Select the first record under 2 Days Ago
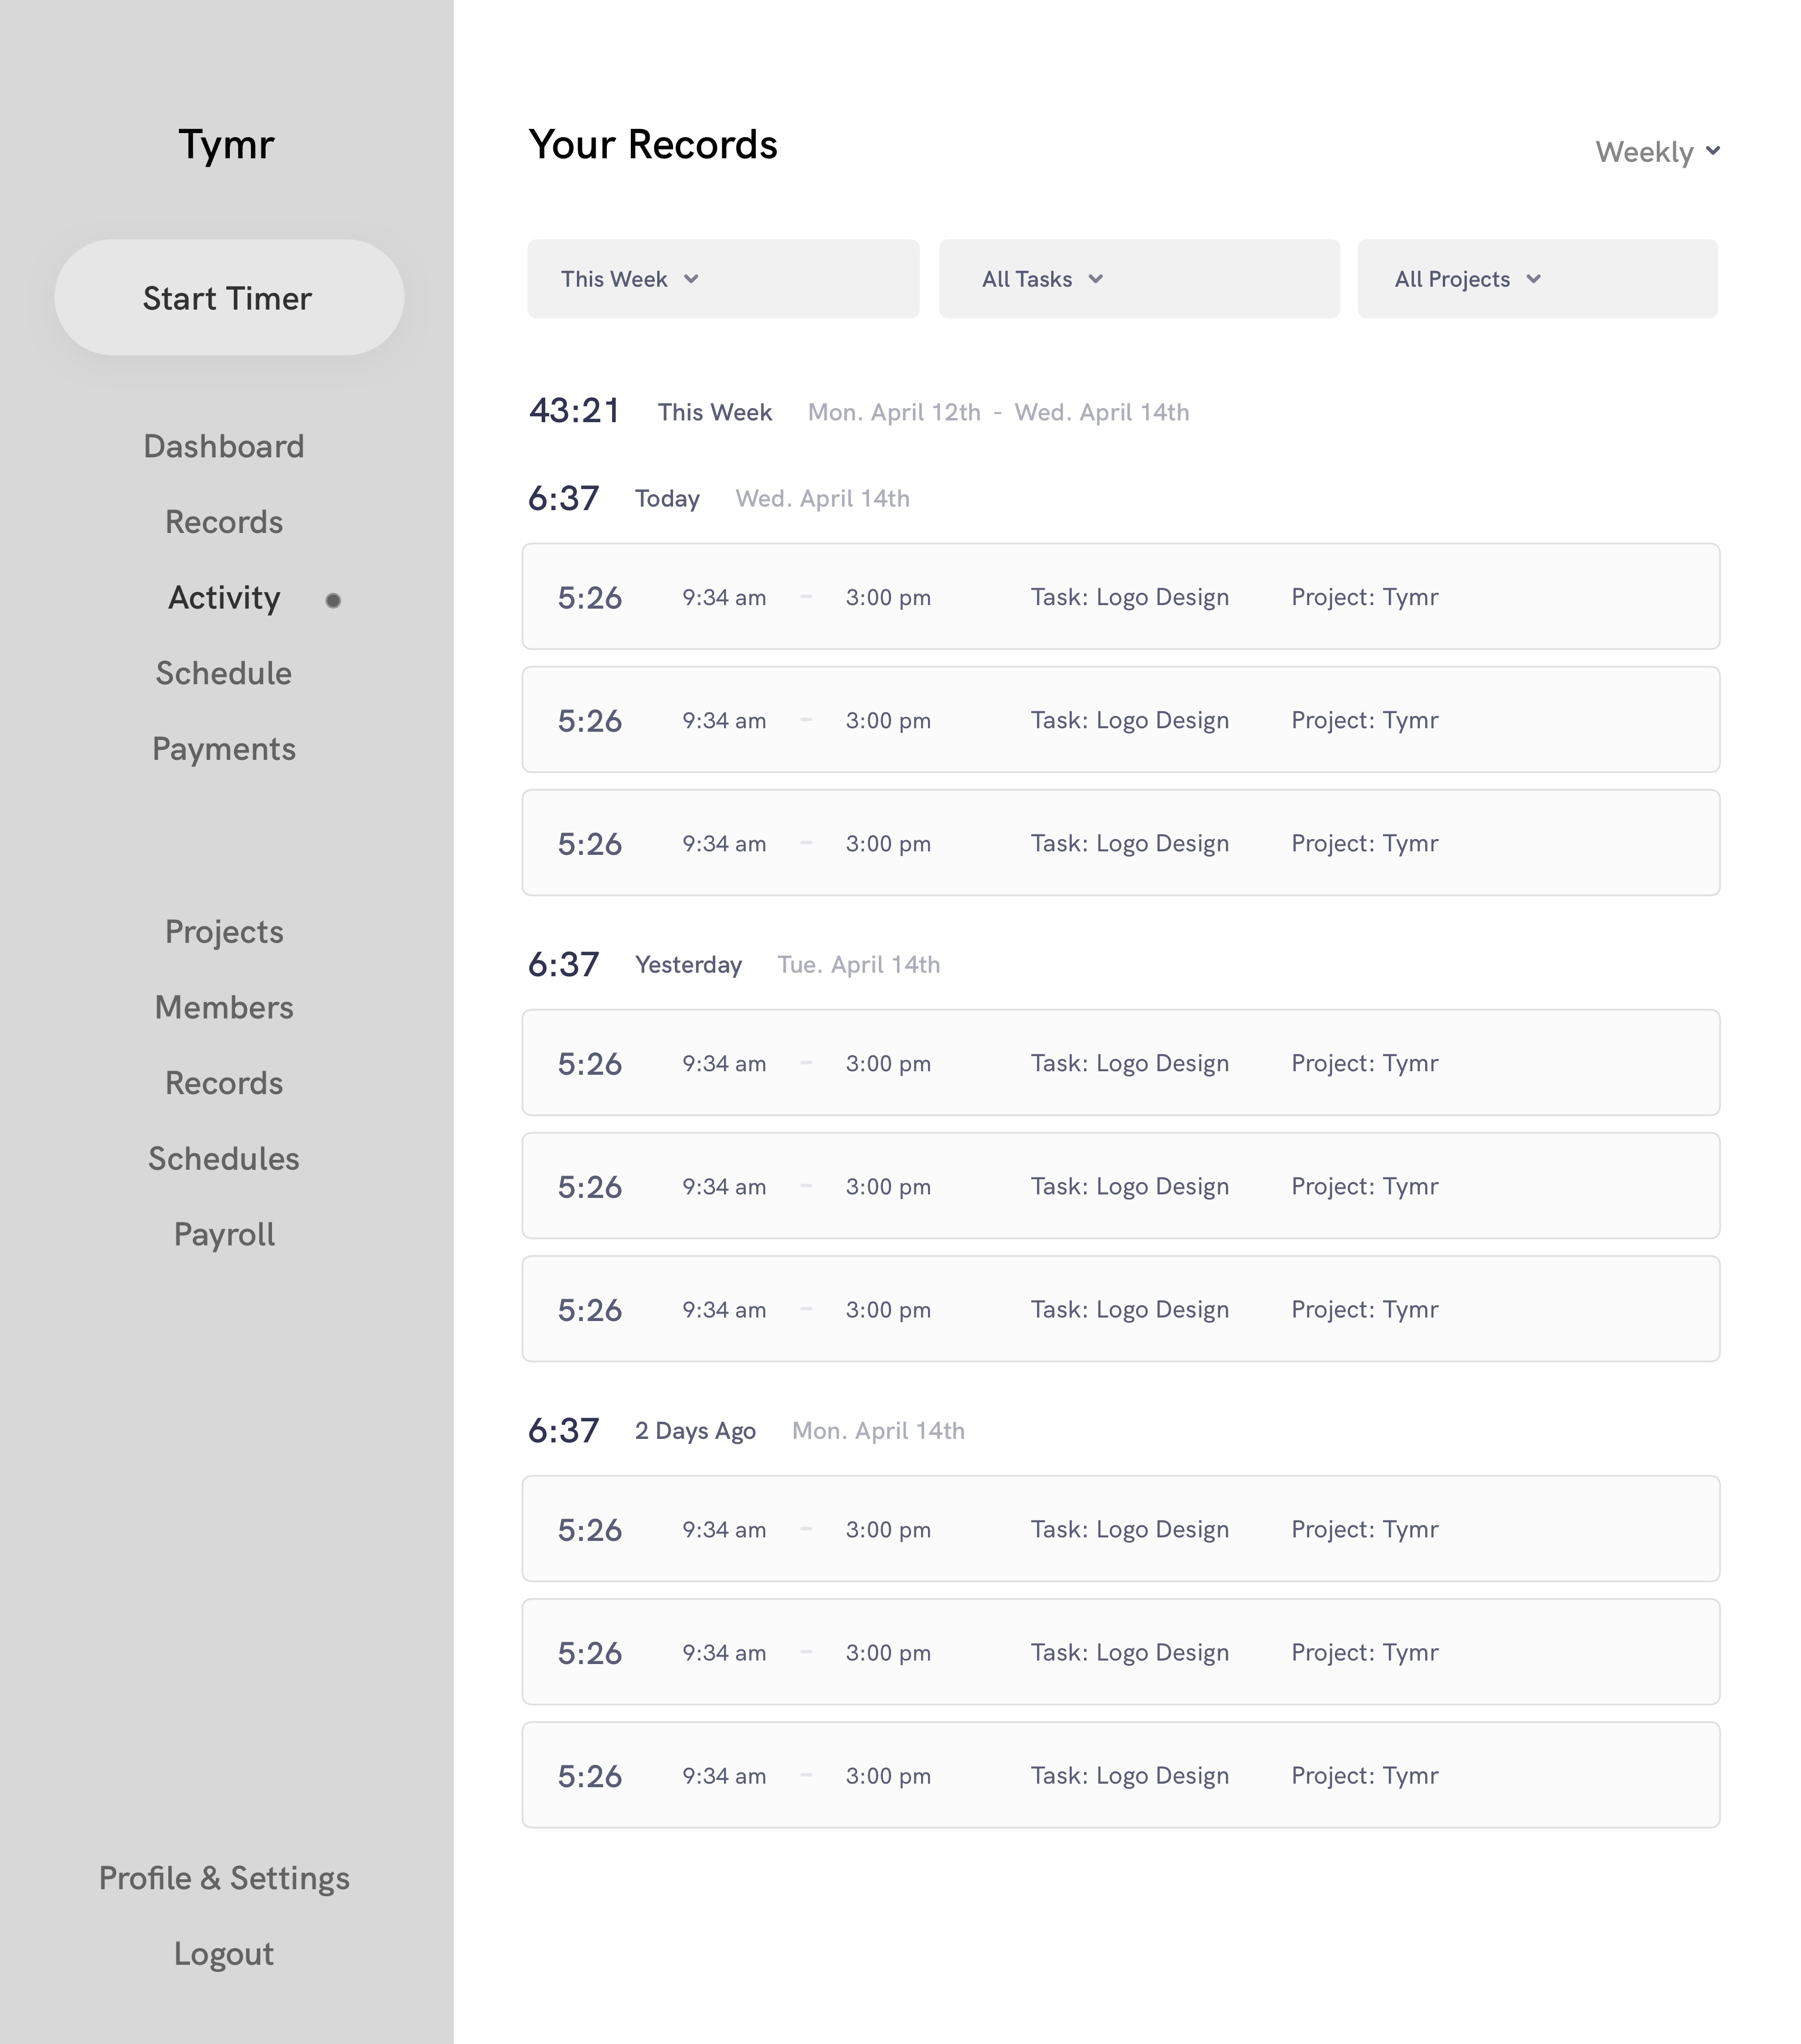The width and height of the screenshot is (1801, 2044). 1121,1529
